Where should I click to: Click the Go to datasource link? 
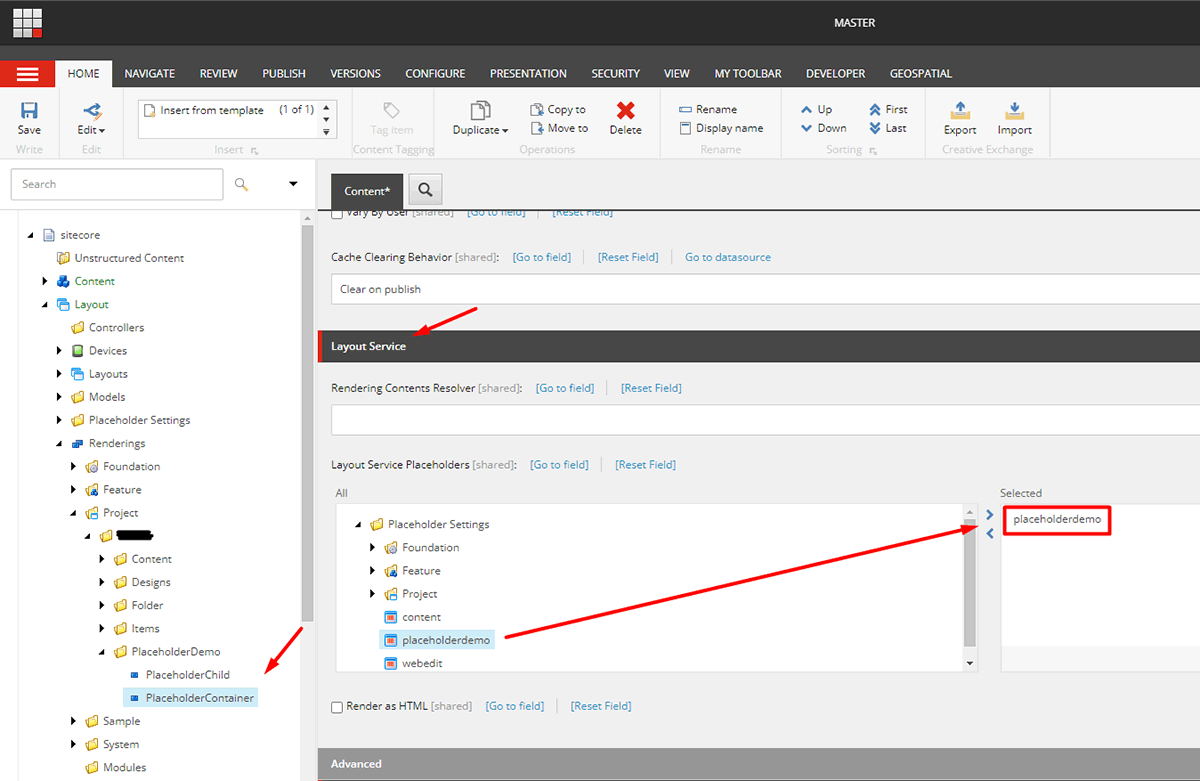click(x=727, y=257)
